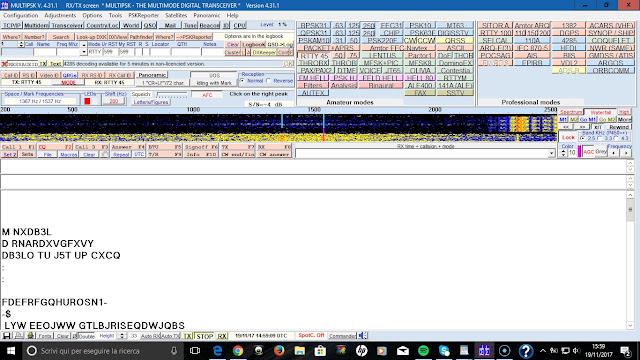Image resolution: width=640 pixels, height=360 pixels.
Task: Open the RX time + callsign + mode dropdown
Action: click(x=551, y=153)
